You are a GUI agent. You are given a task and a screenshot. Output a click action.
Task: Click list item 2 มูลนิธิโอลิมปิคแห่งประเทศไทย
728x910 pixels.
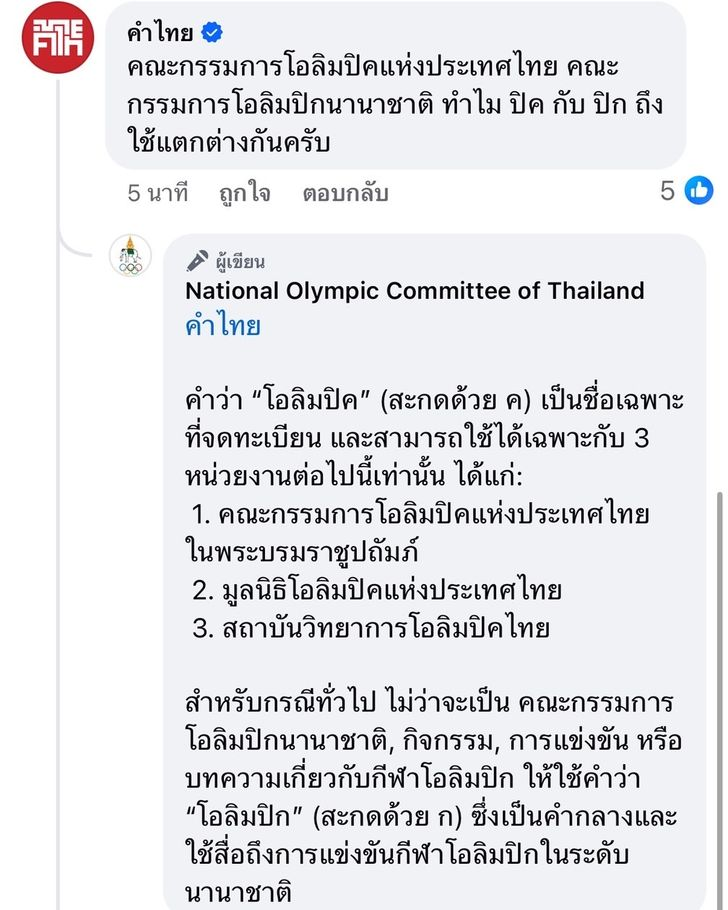pyautogui.click(x=377, y=590)
